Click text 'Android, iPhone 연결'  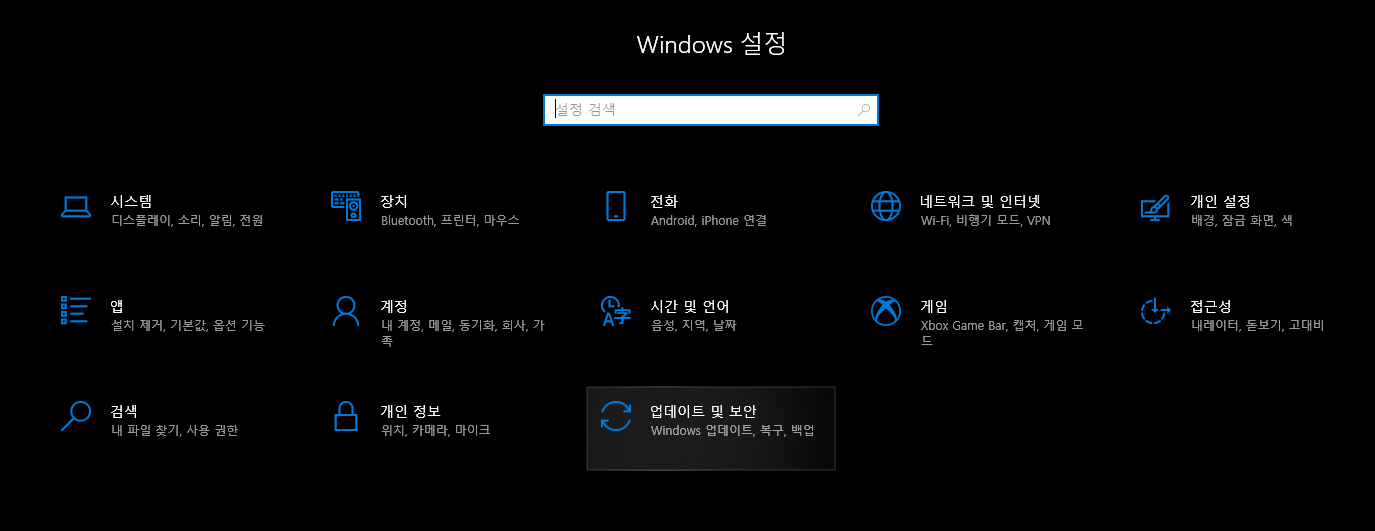pyautogui.click(x=709, y=220)
